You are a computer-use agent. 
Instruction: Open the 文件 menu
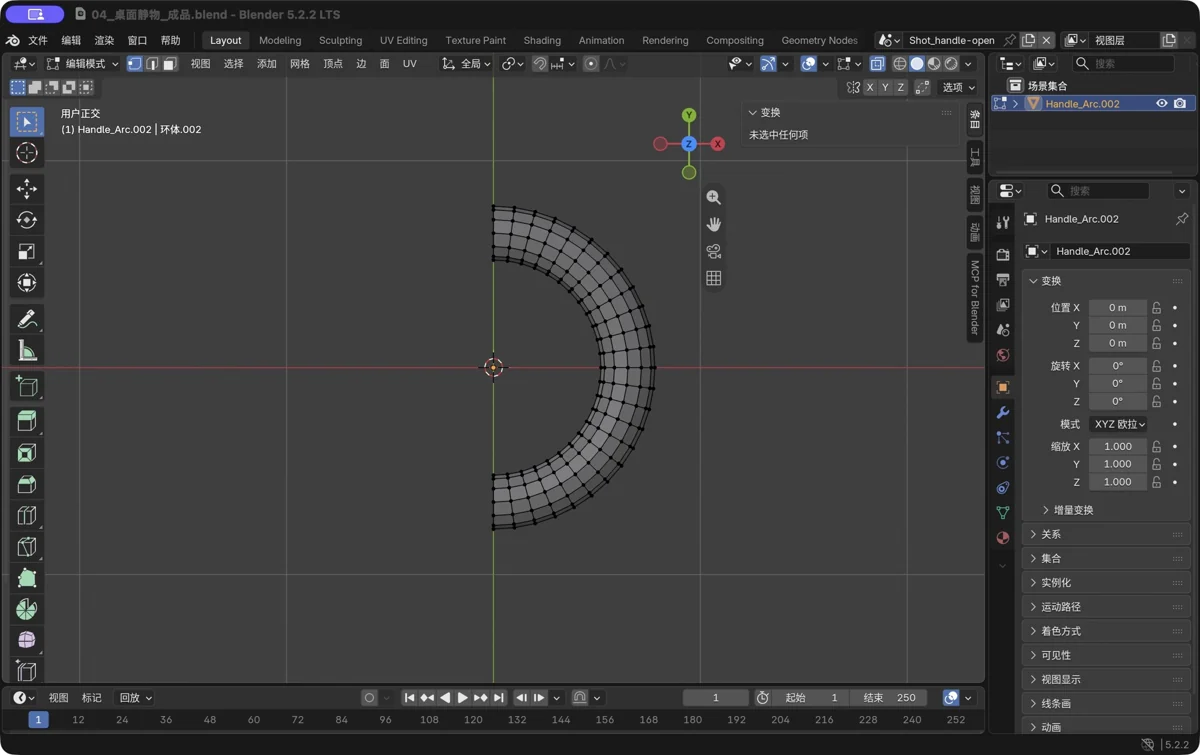[x=38, y=41]
